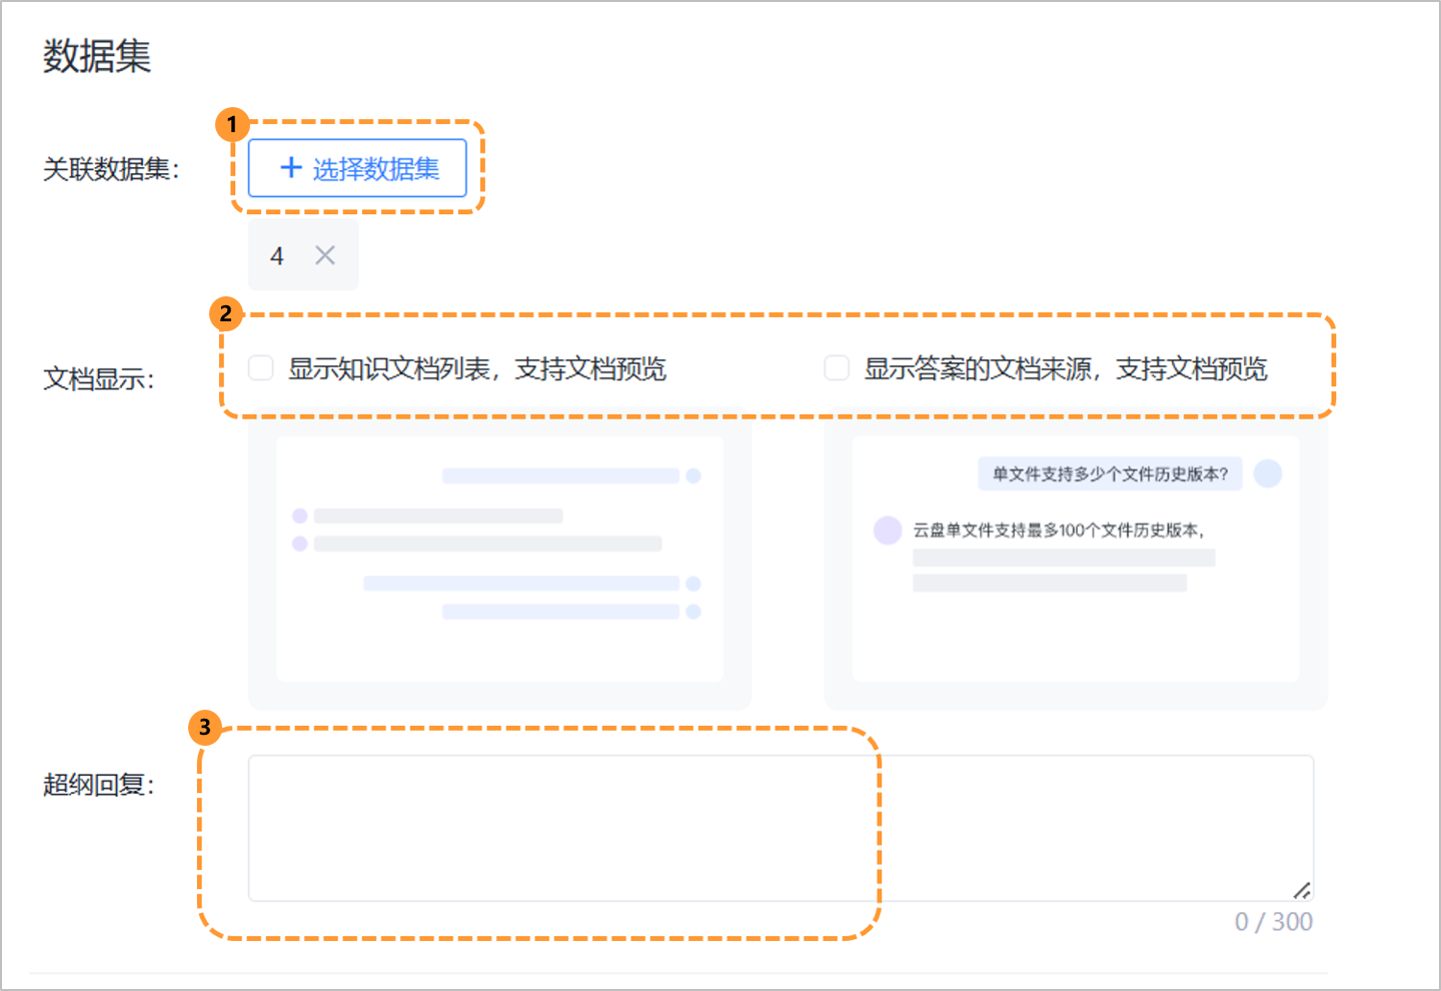Click the plus icon on 选择数据集 button
Image resolution: width=1441 pixels, height=991 pixels.
point(289,168)
